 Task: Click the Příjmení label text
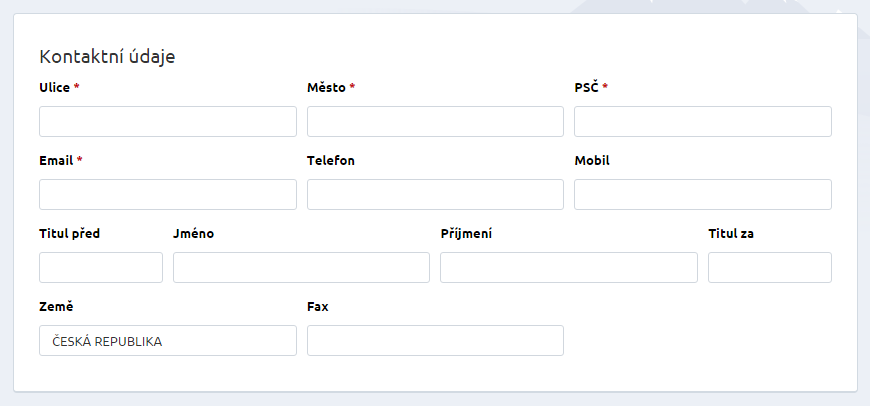tap(466, 234)
